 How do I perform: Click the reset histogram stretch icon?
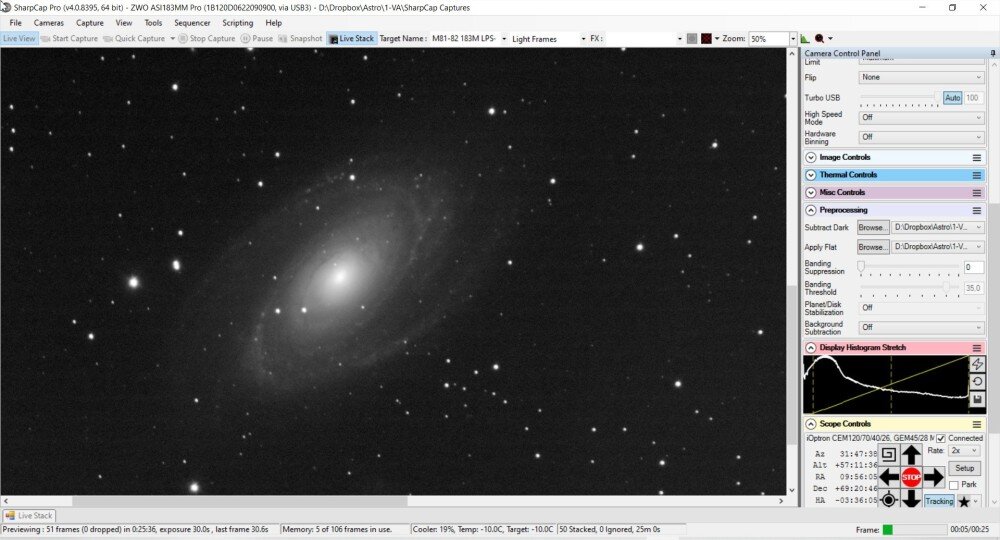977,381
